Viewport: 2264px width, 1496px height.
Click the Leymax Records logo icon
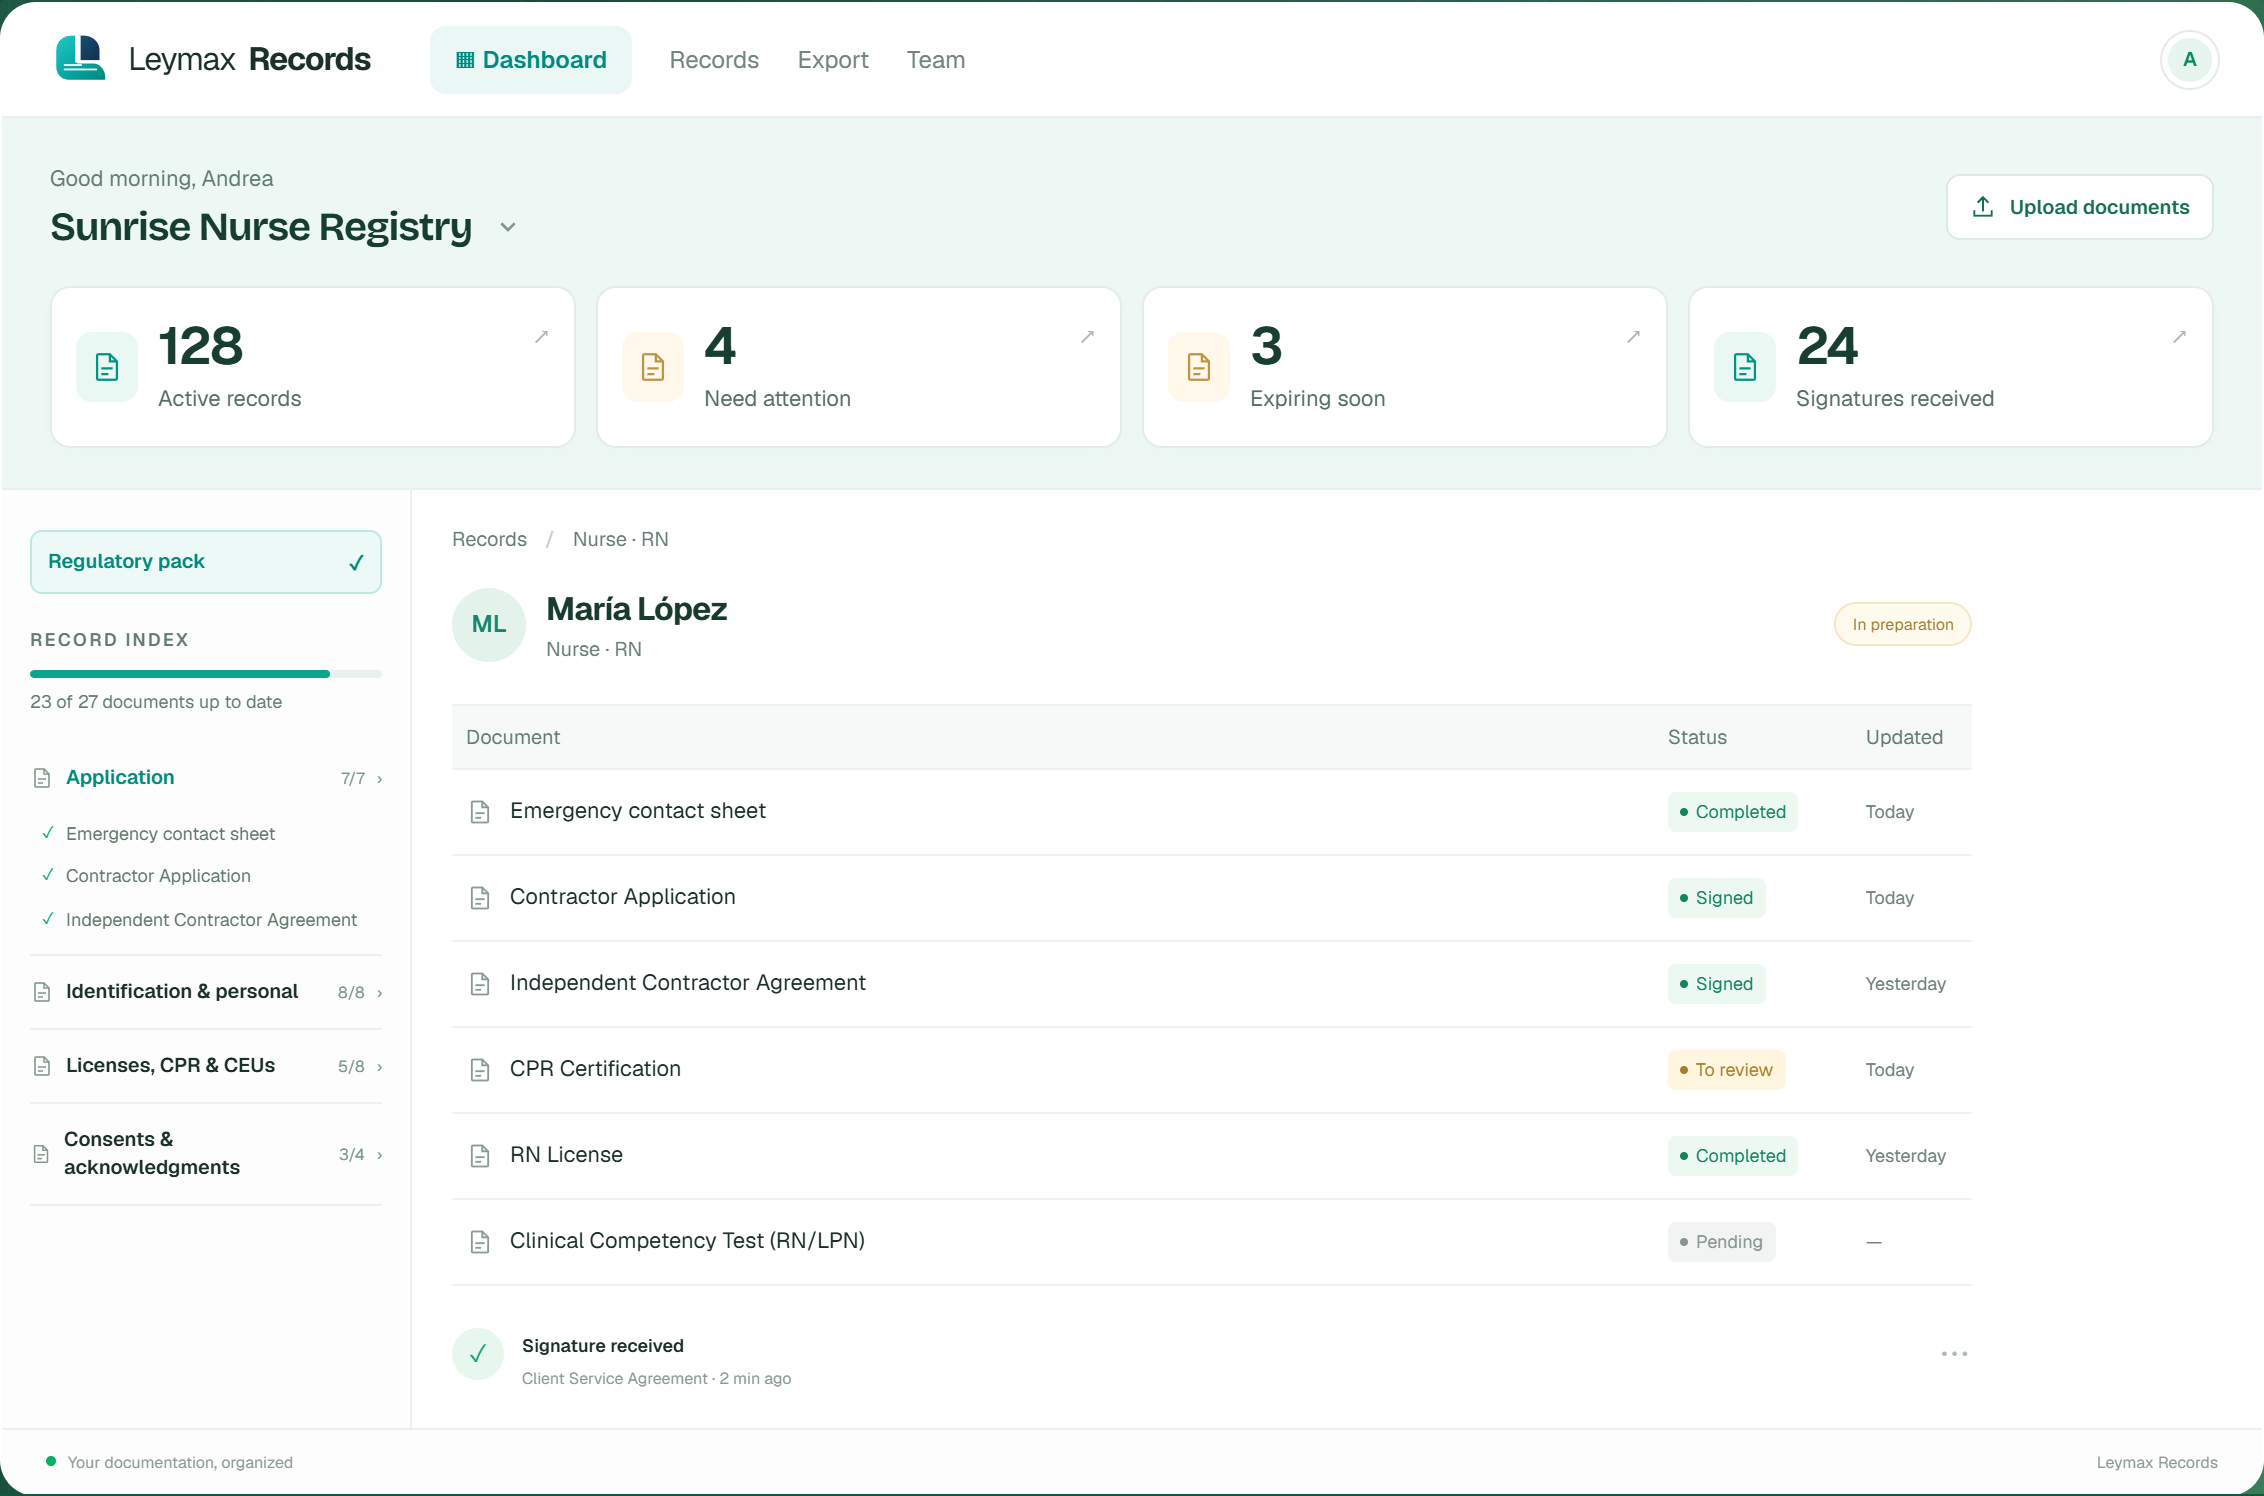click(80, 59)
